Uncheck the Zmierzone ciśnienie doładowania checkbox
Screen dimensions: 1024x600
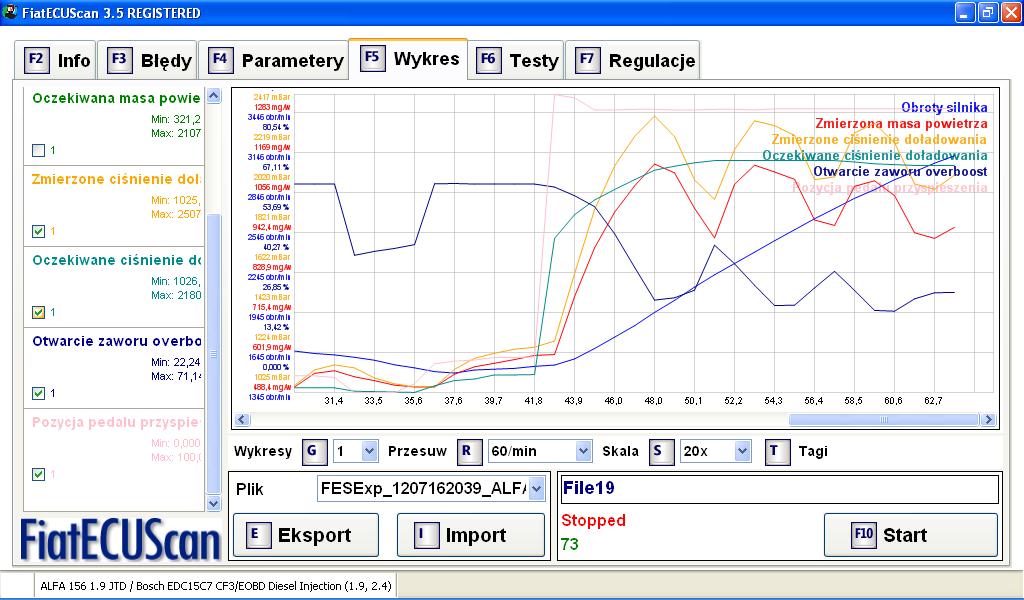click(x=39, y=231)
